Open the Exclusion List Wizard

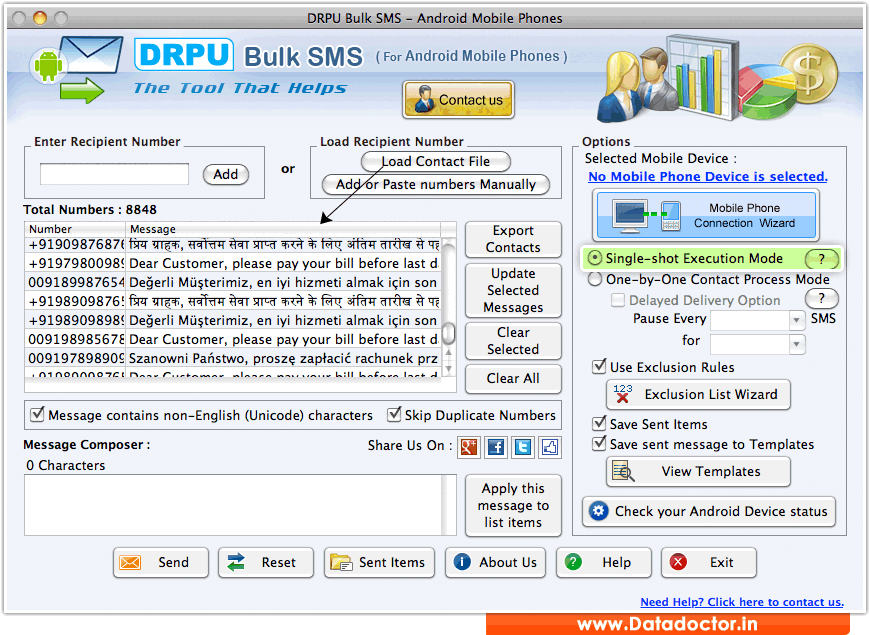click(698, 394)
